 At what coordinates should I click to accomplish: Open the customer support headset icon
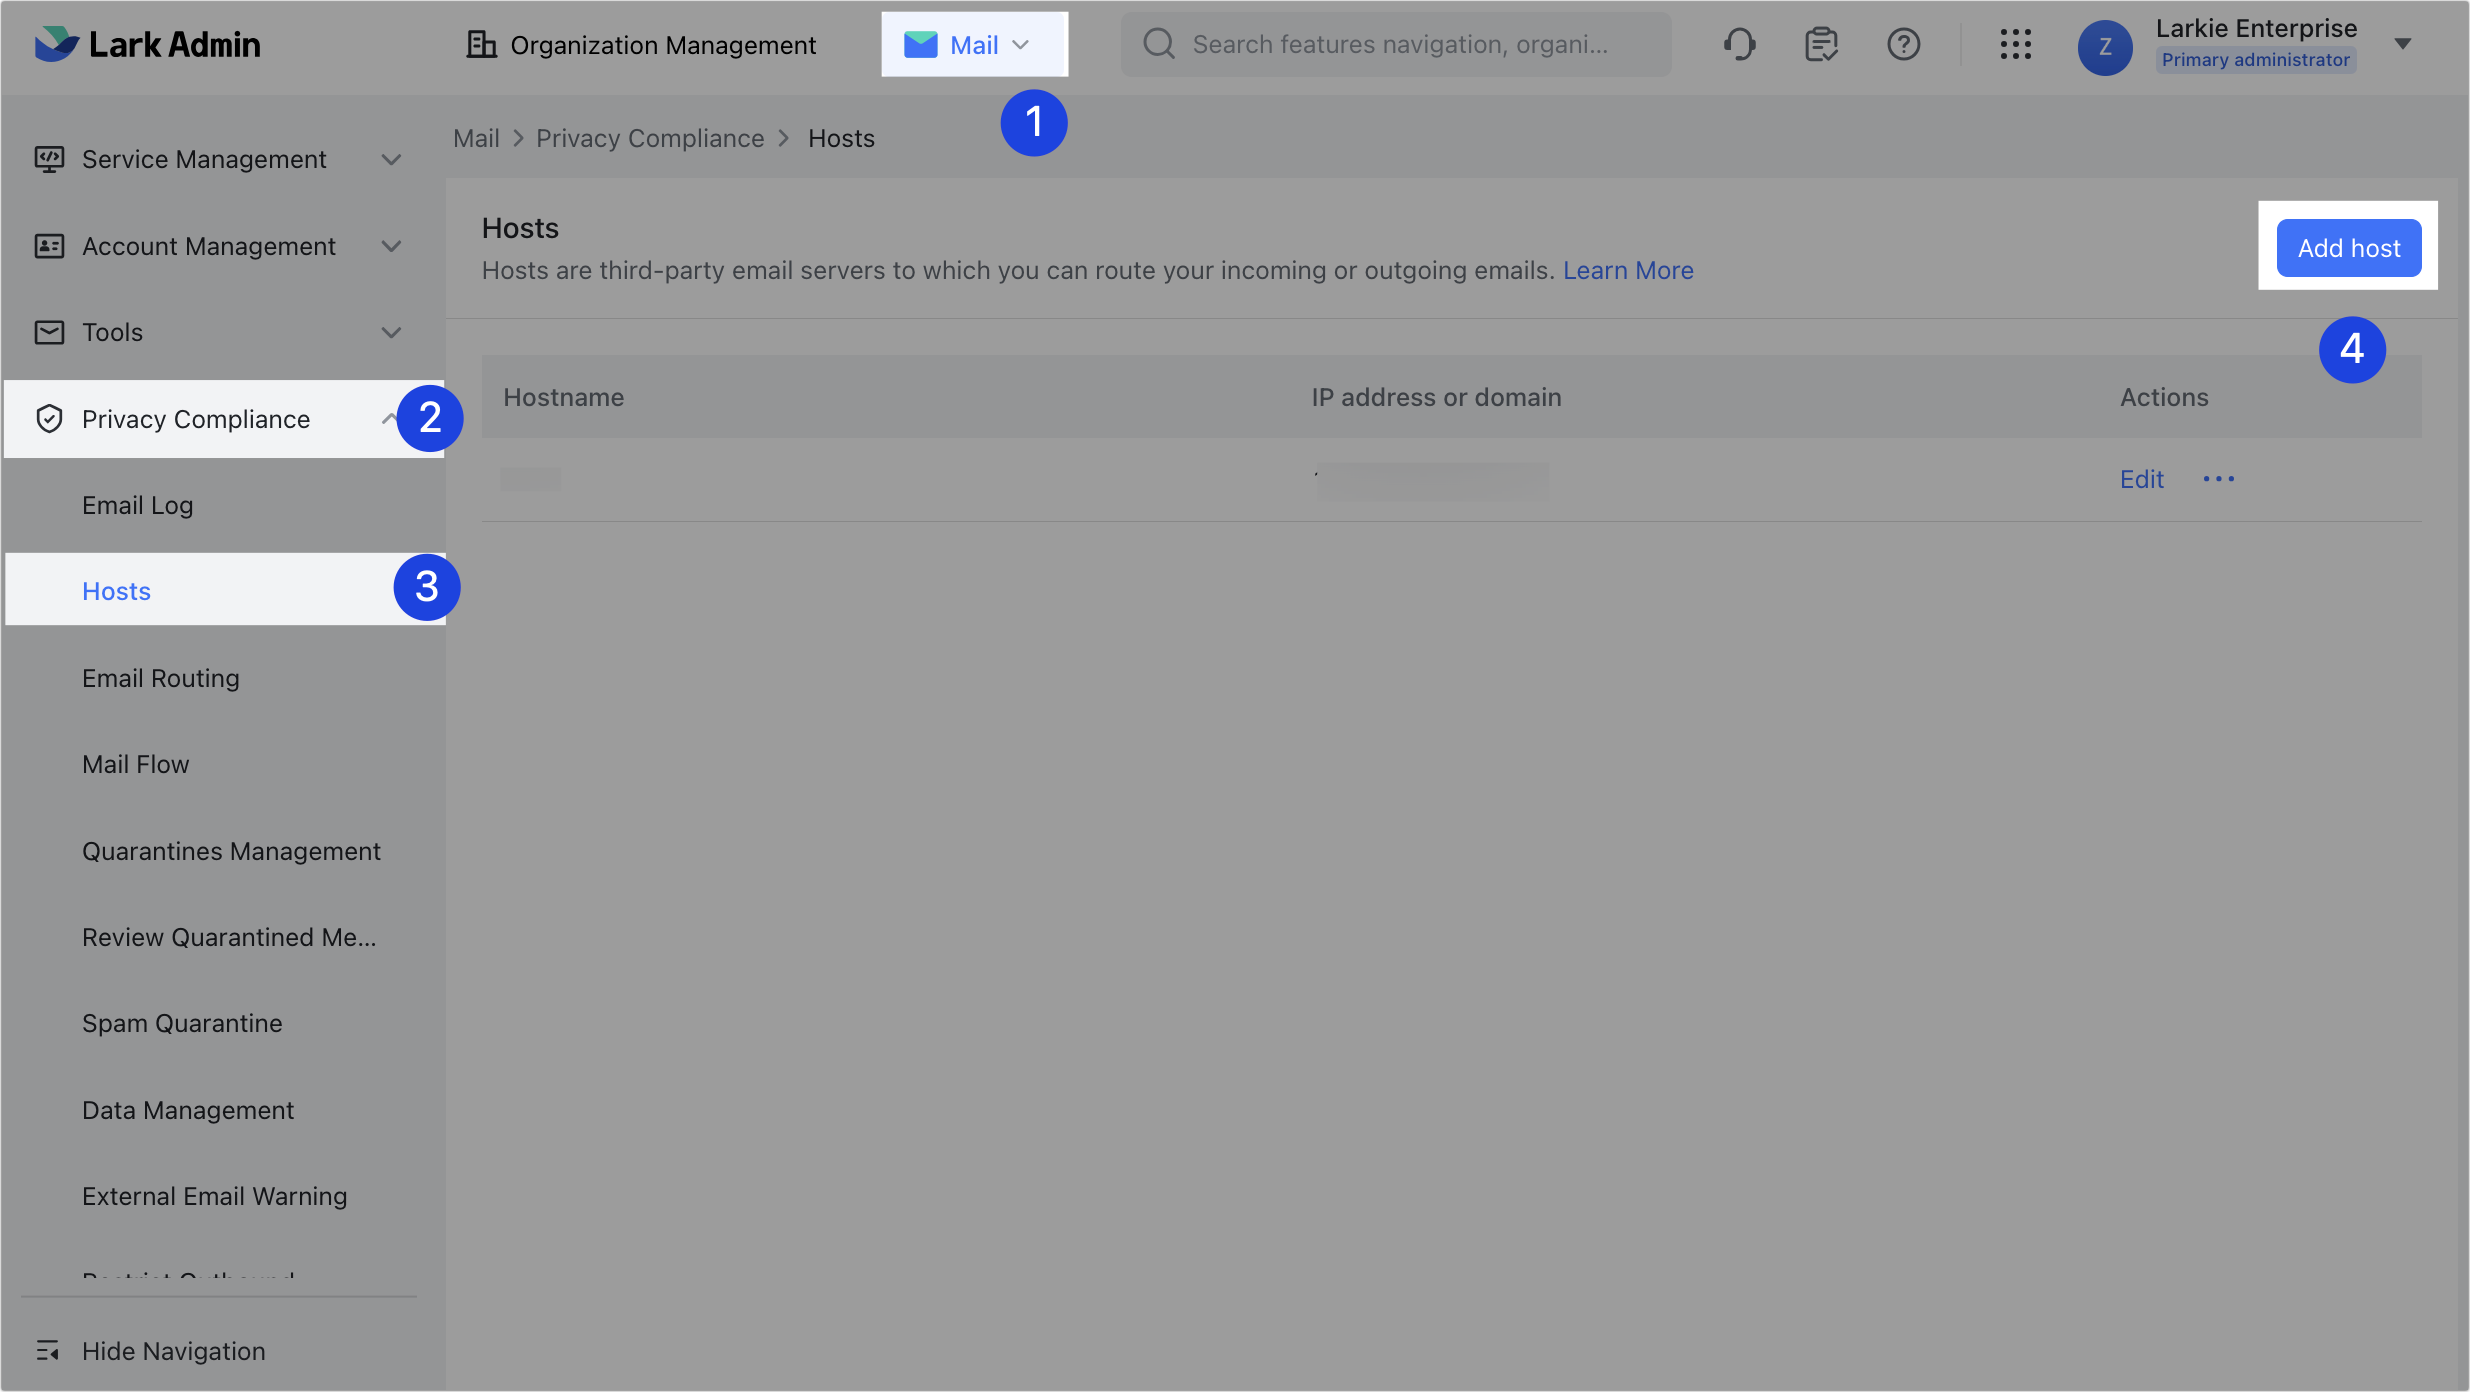coord(1740,44)
